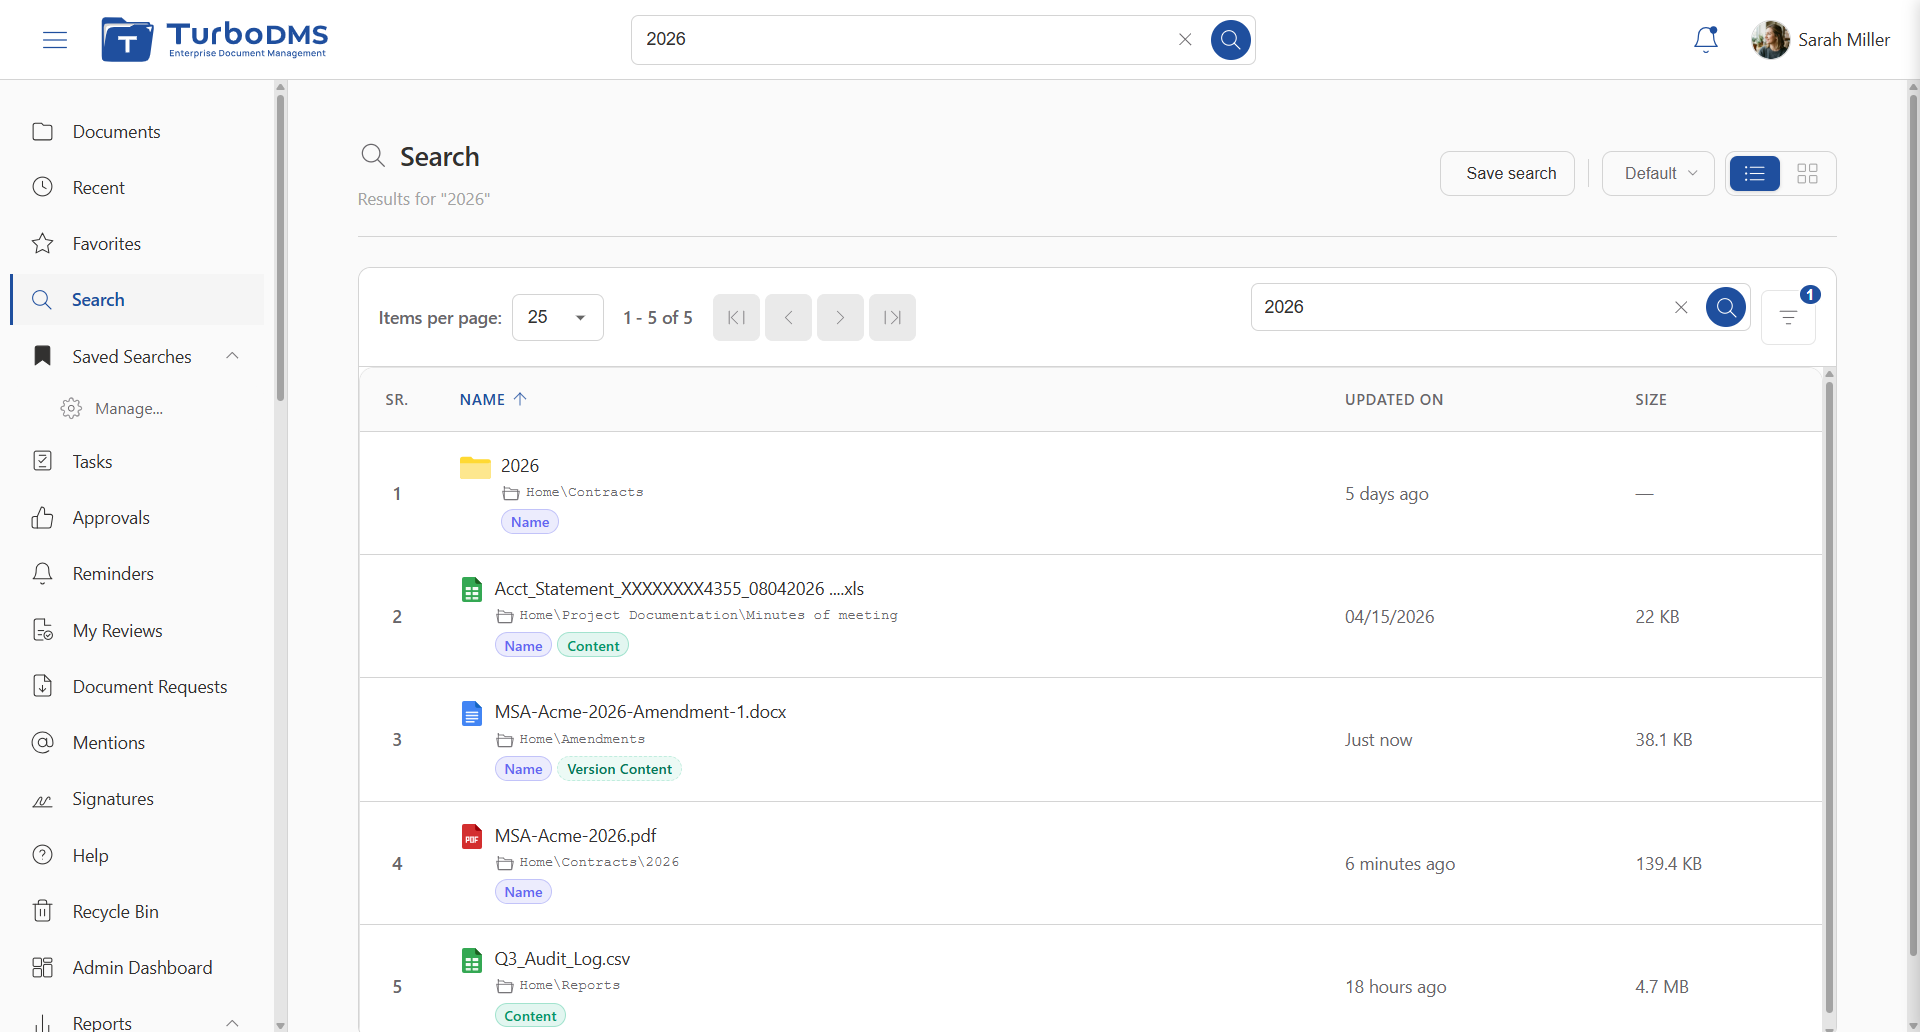Screen dimensions: 1920x1032
Task: Clear the results panel search field
Action: coord(1681,307)
